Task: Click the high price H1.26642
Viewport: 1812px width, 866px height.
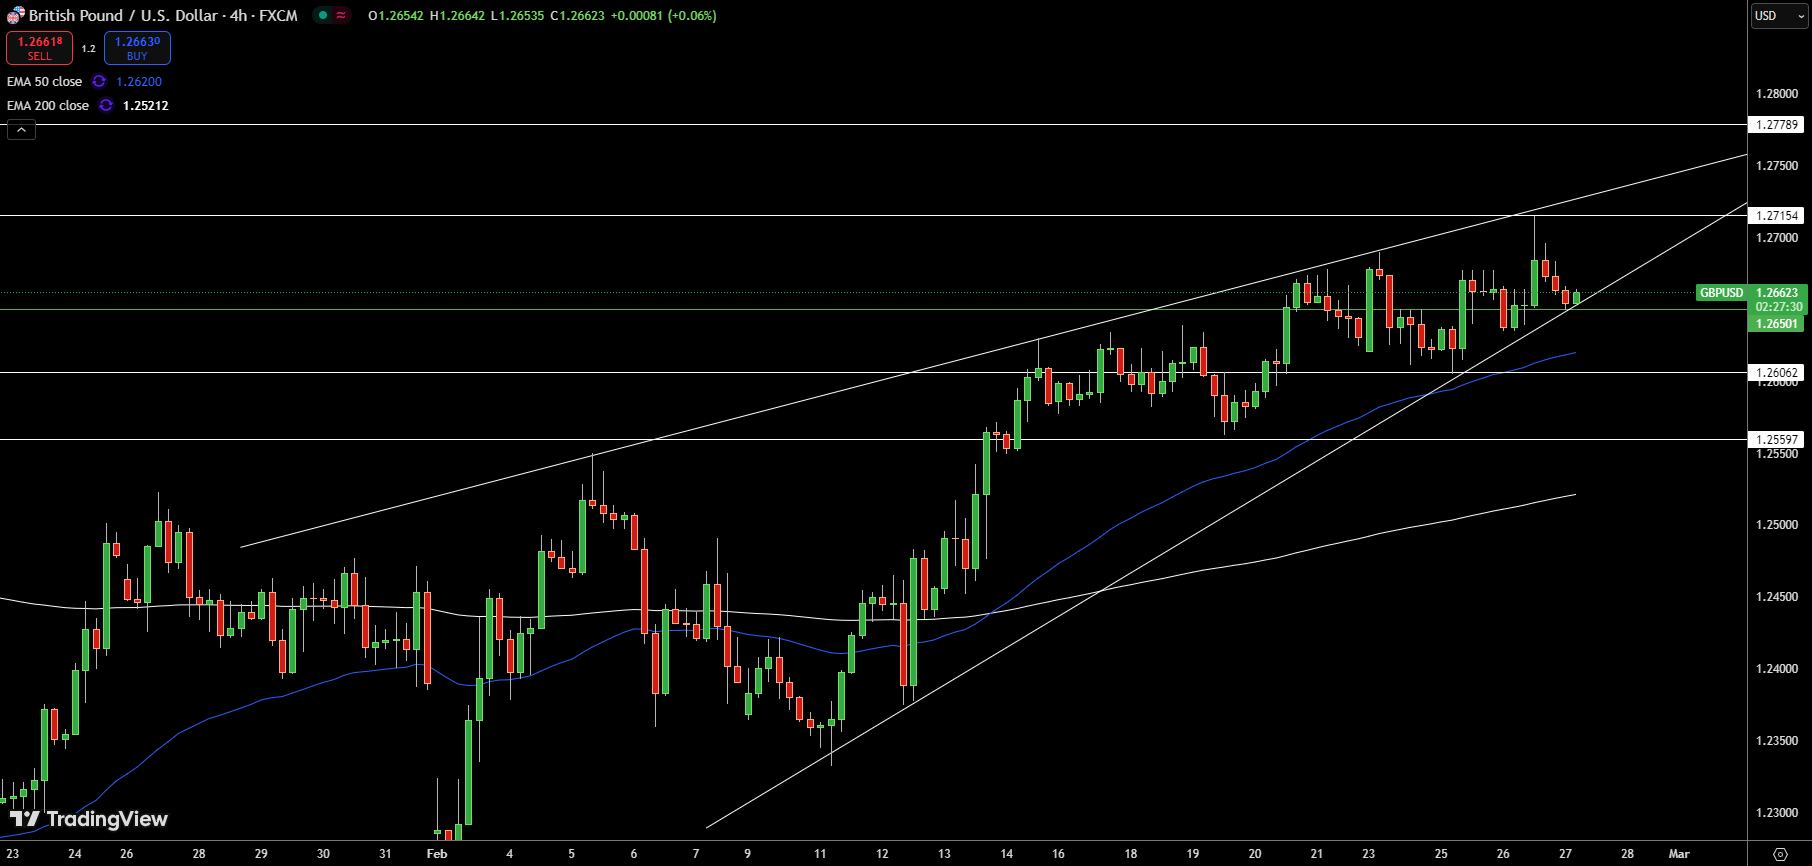Action: point(457,15)
